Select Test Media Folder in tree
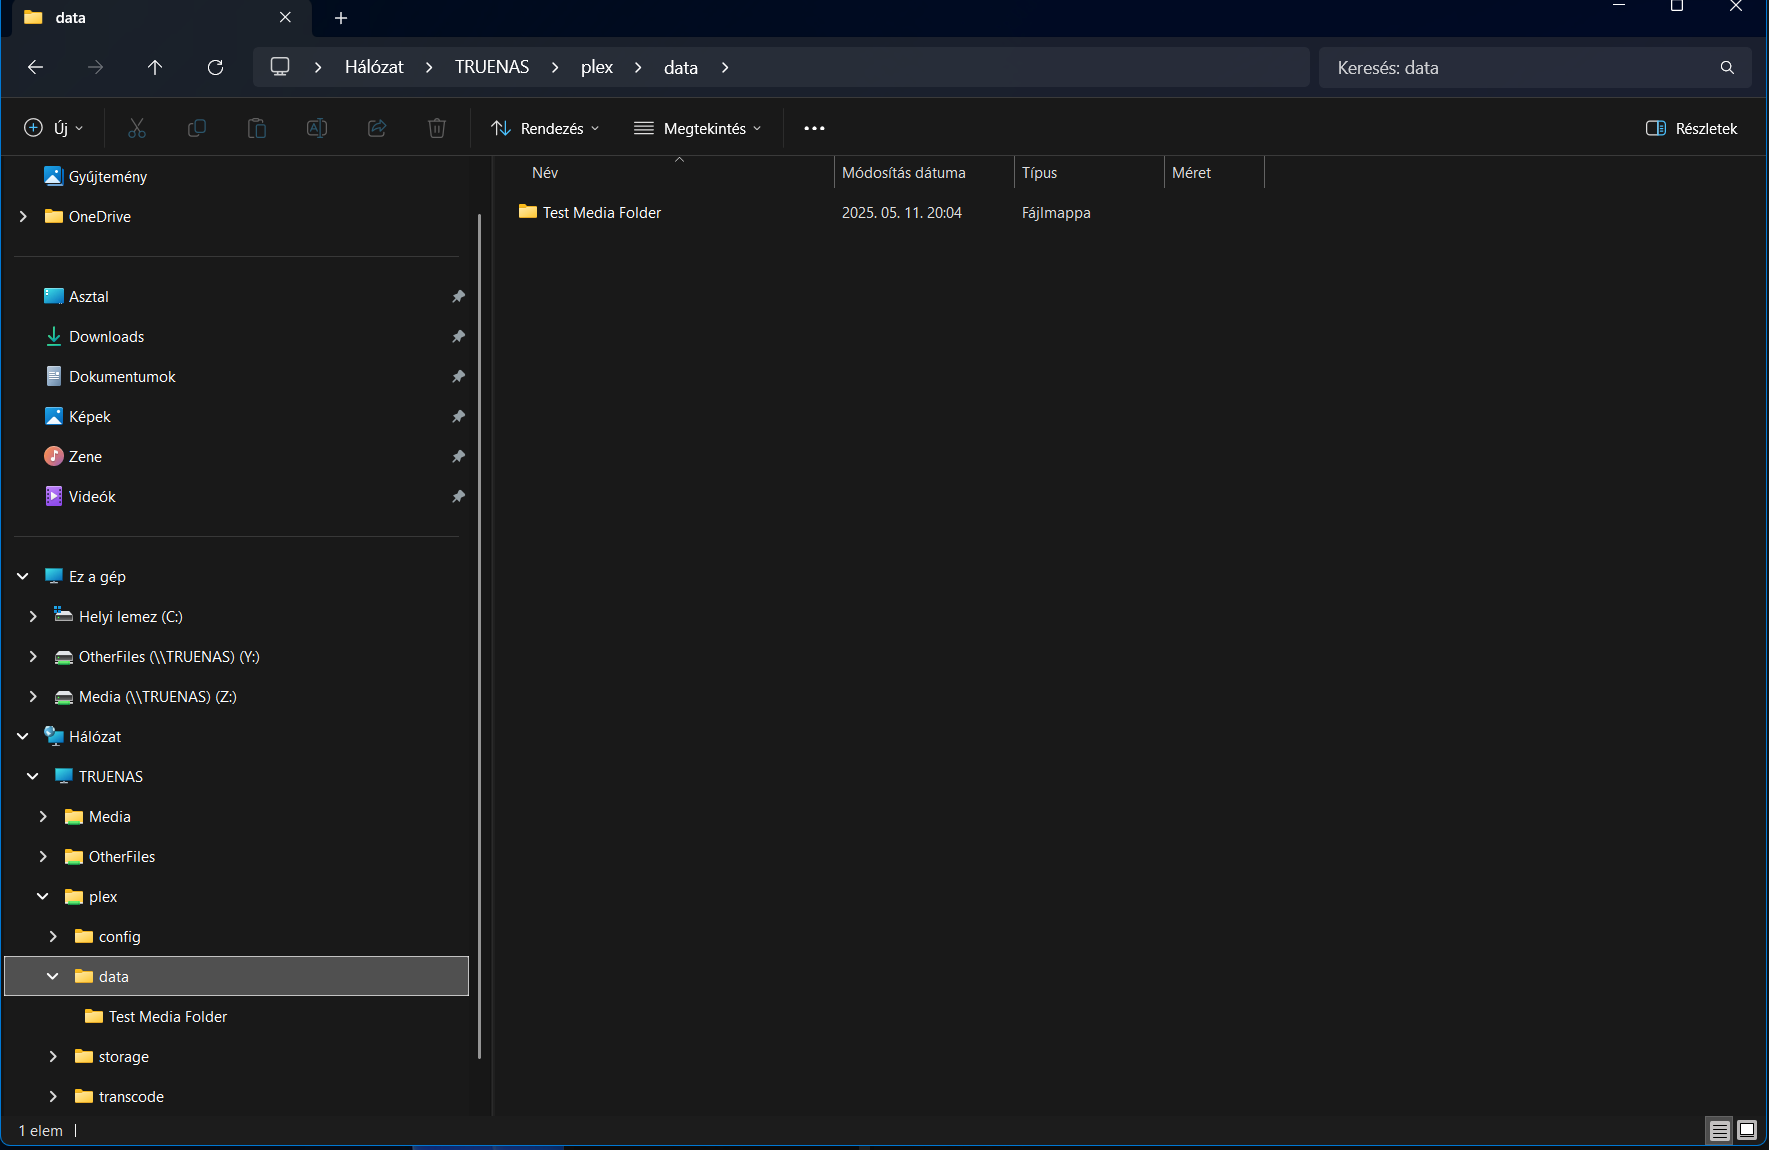The image size is (1769, 1150). (168, 1016)
